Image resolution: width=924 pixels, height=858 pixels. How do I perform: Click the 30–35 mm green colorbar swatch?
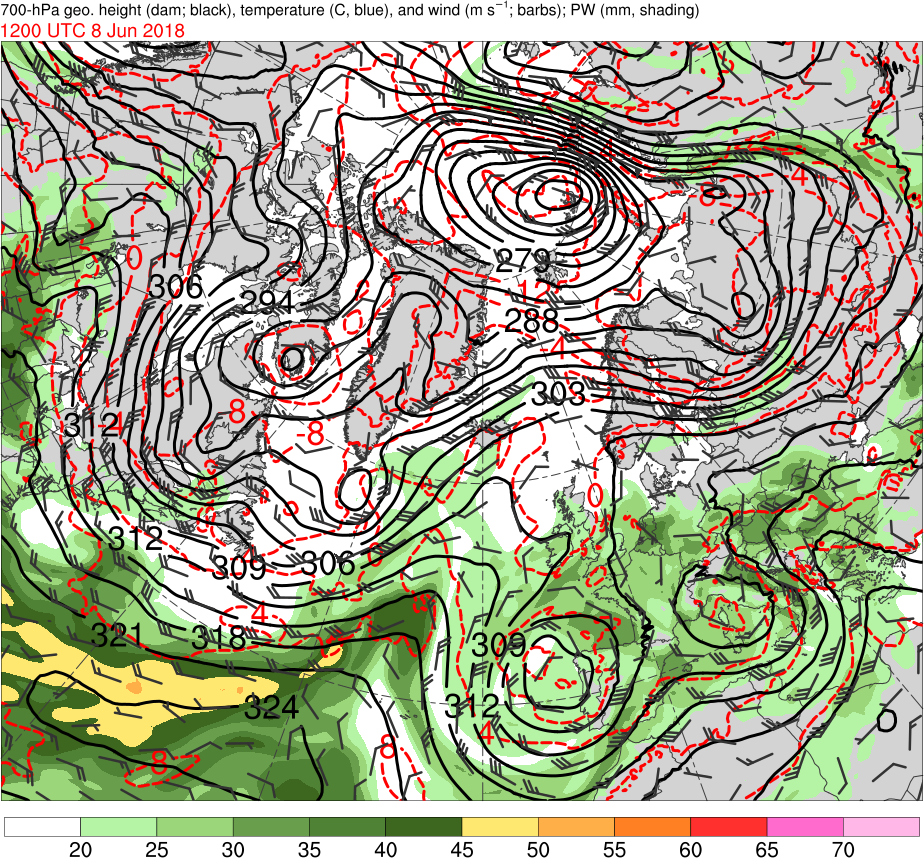271,827
